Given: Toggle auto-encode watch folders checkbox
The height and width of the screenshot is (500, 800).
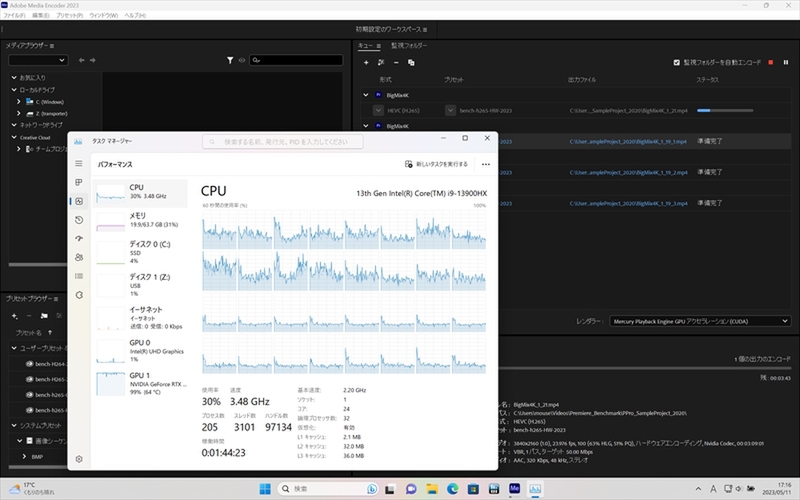Looking at the screenshot, I should pos(677,62).
